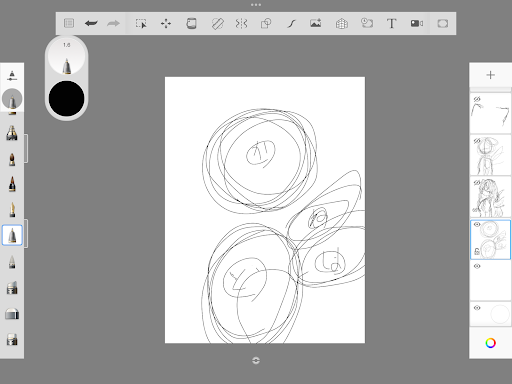Select the last brush in the palette
This screenshot has width=512, height=384.
[x=12, y=340]
